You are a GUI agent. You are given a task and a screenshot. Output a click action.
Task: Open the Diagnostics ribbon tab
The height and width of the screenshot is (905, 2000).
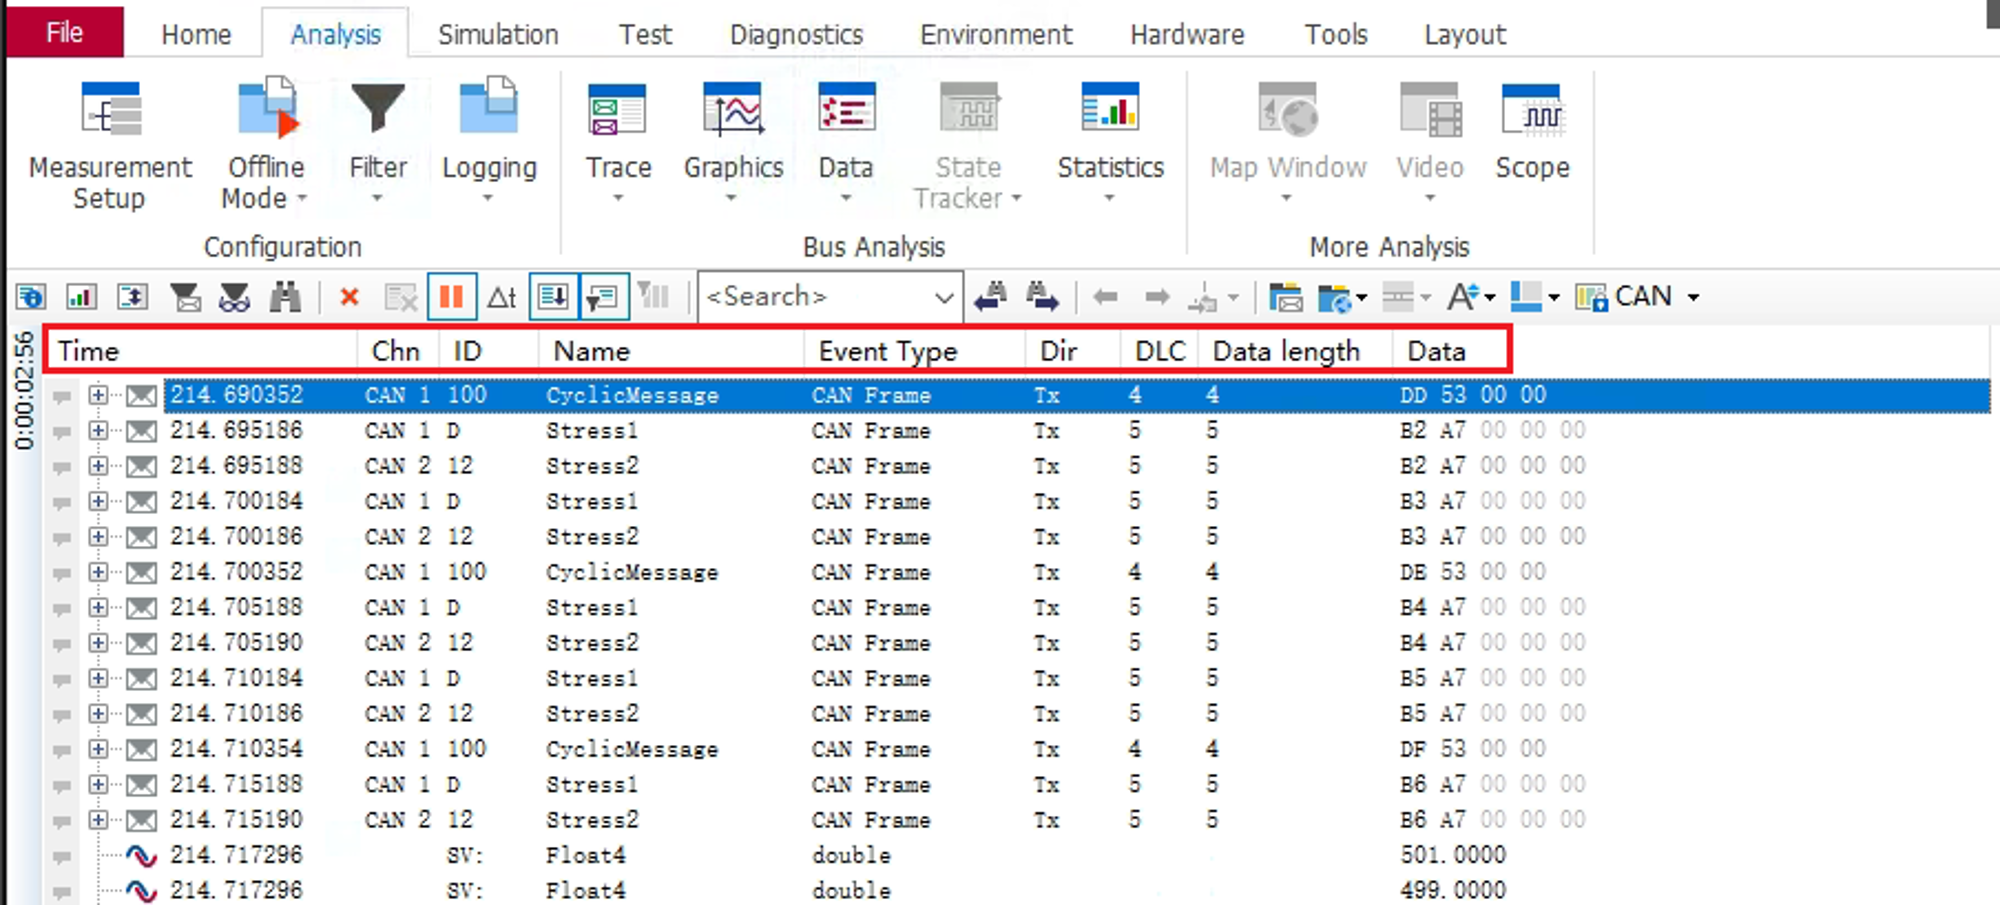tap(796, 35)
